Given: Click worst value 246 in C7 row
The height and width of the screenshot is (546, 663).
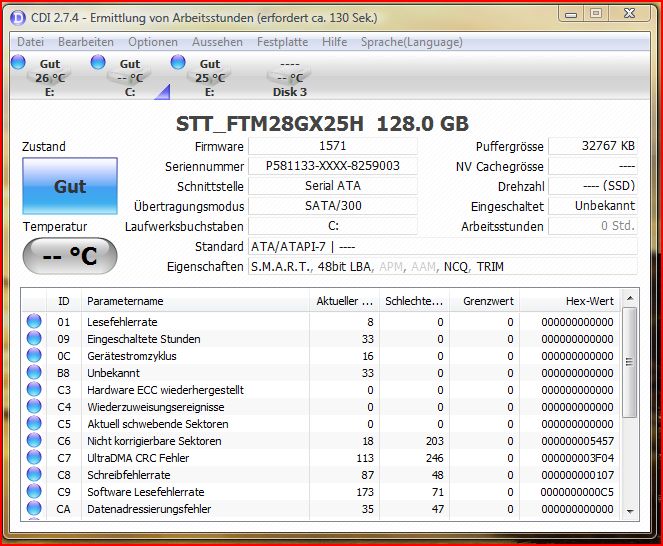Looking at the screenshot, I should coord(435,458).
